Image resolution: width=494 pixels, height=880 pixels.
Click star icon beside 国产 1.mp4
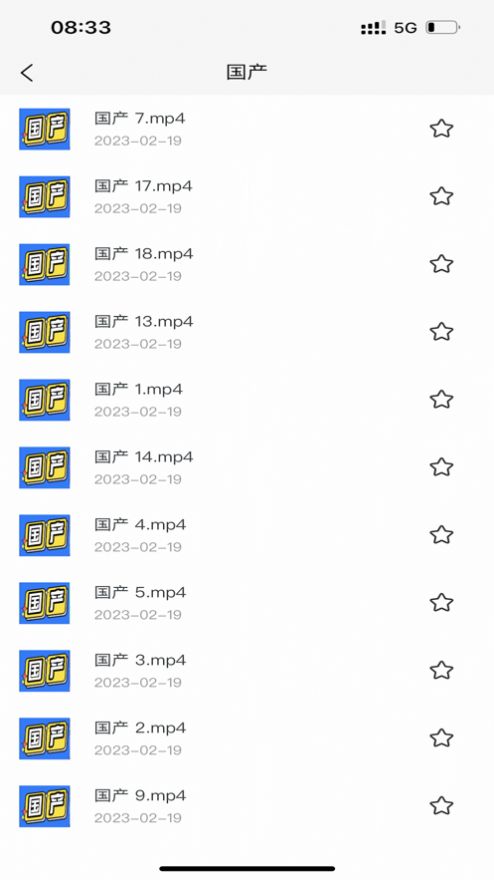[442, 400]
